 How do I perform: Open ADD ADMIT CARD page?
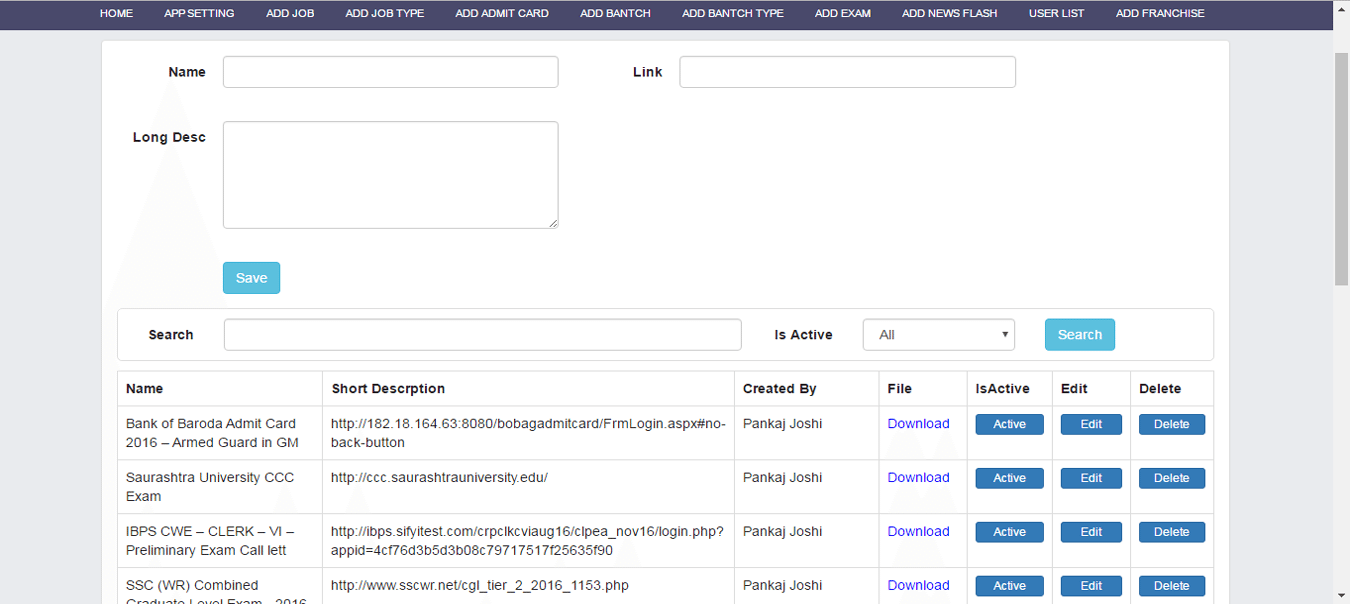(502, 13)
